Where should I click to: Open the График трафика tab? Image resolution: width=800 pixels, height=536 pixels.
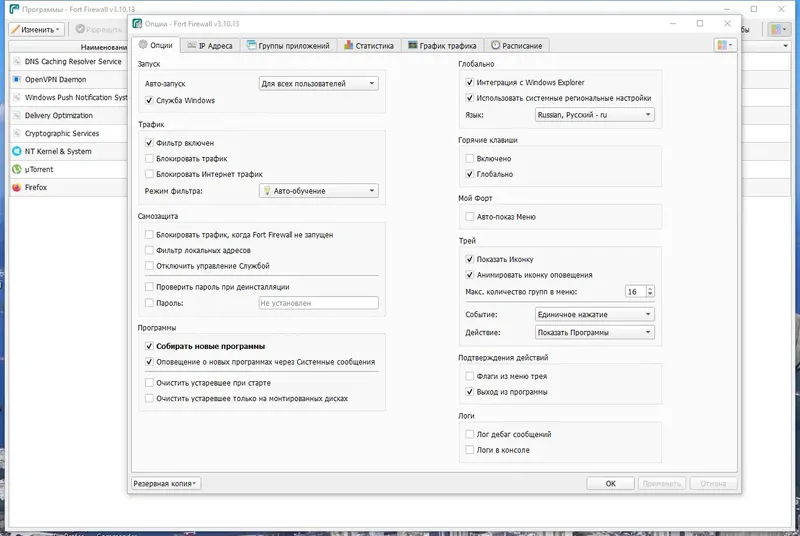point(442,45)
